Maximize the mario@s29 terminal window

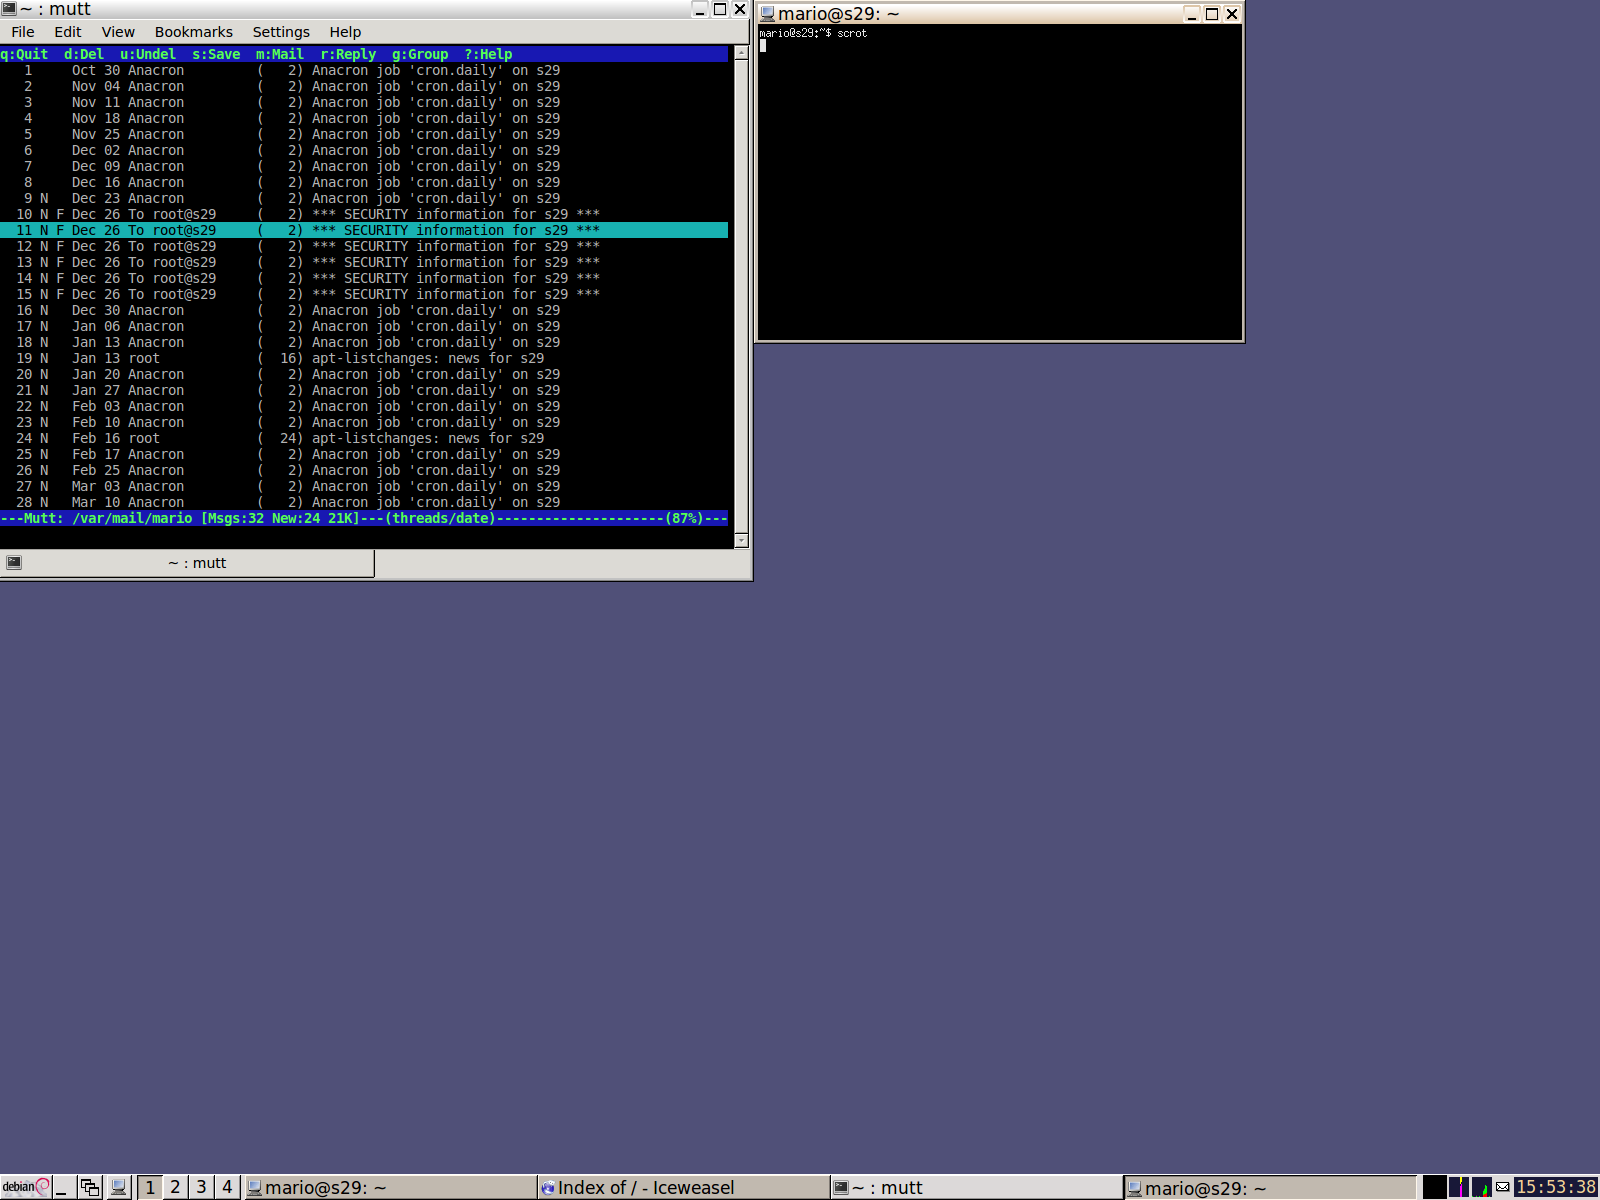(x=1212, y=14)
